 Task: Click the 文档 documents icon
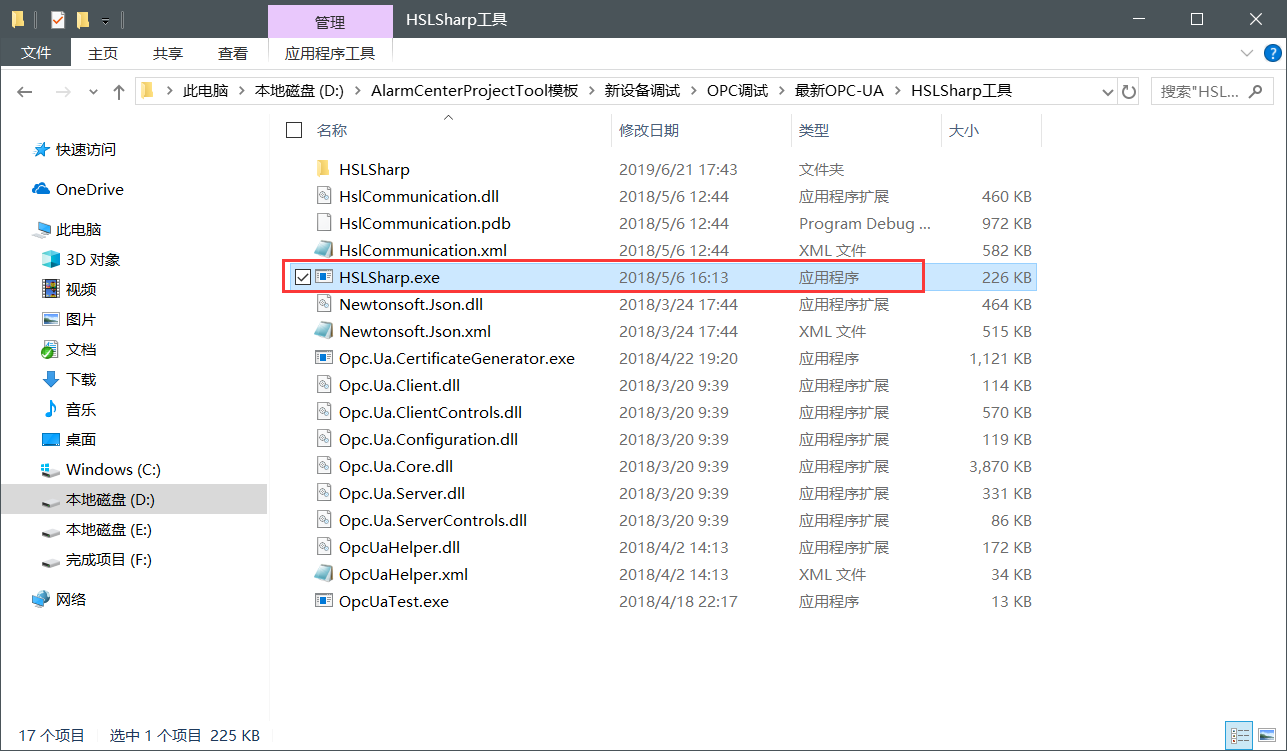(x=51, y=349)
